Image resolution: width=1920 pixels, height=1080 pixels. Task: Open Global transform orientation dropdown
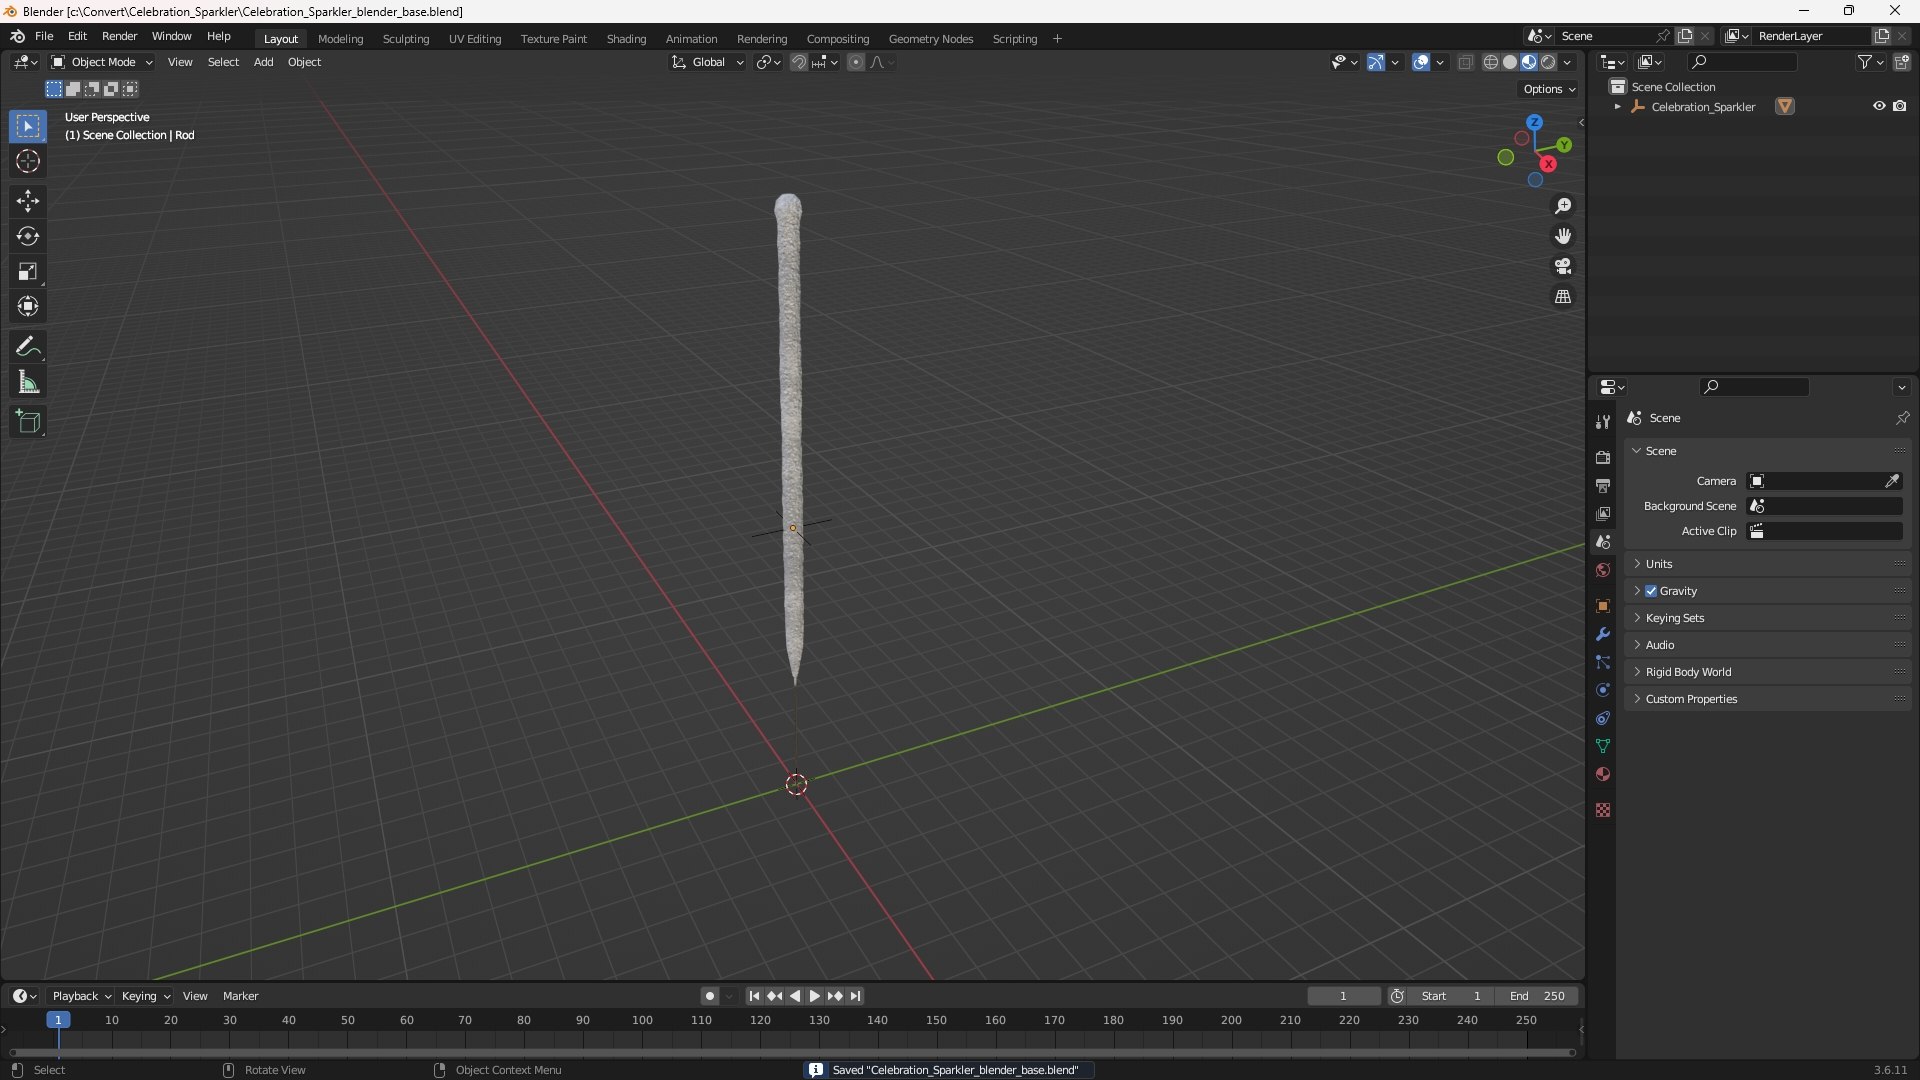click(708, 62)
